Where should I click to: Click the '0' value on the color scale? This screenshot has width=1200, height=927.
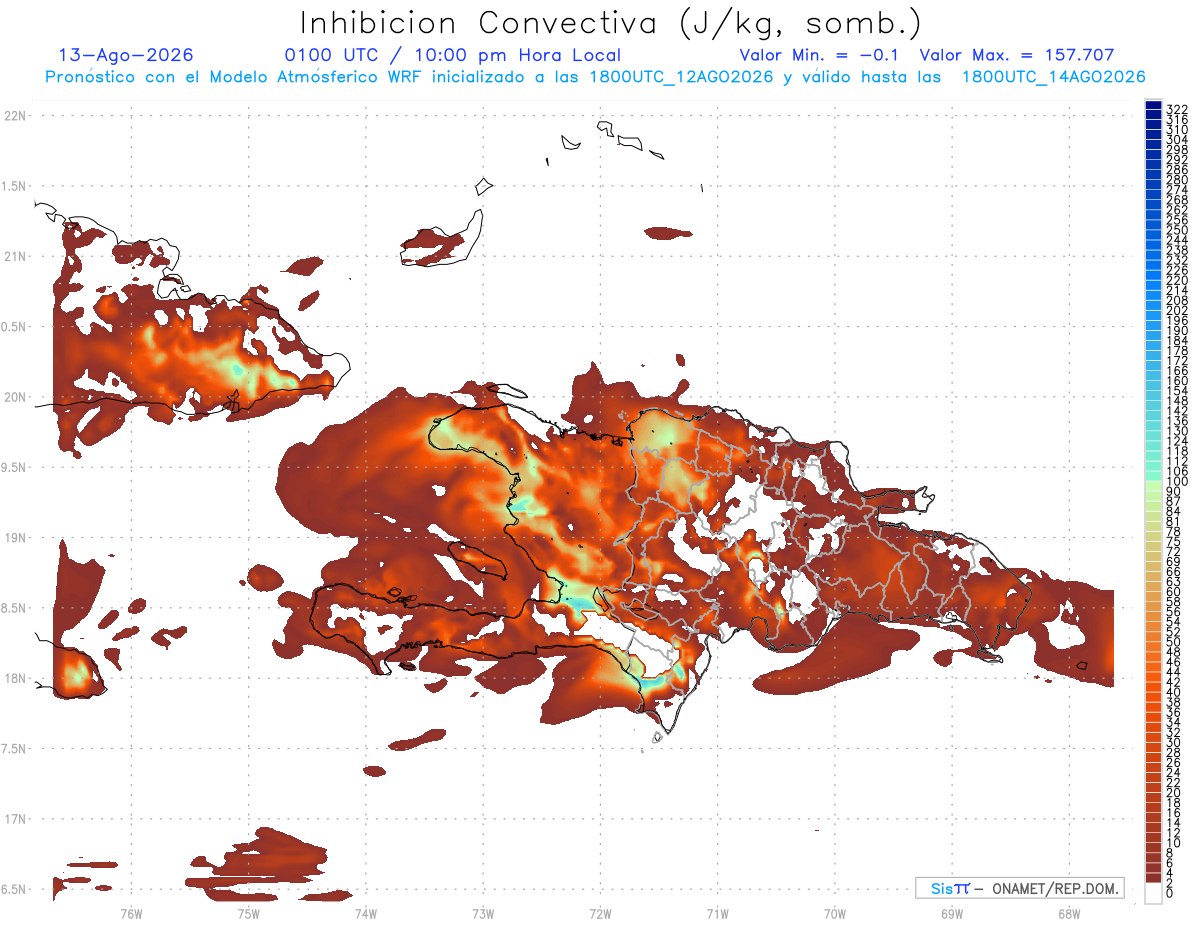1170,891
